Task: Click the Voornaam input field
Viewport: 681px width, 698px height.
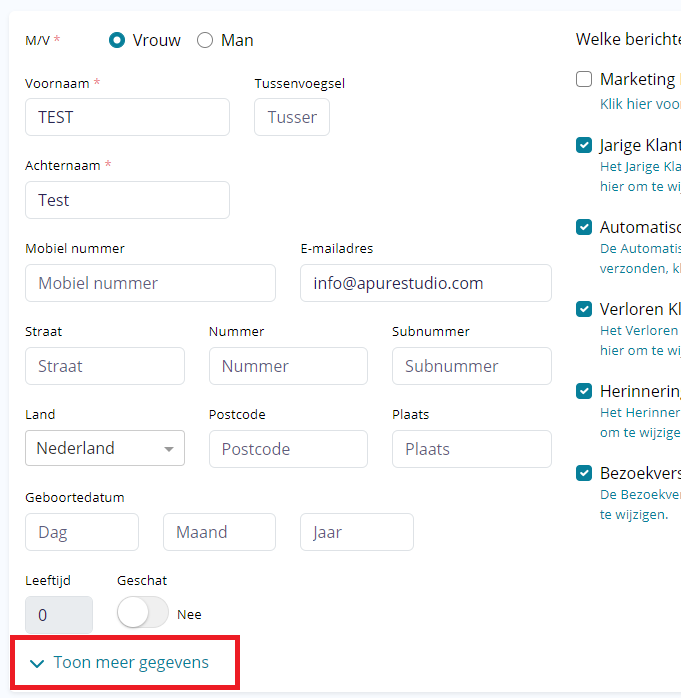Action: pyautogui.click(x=127, y=117)
